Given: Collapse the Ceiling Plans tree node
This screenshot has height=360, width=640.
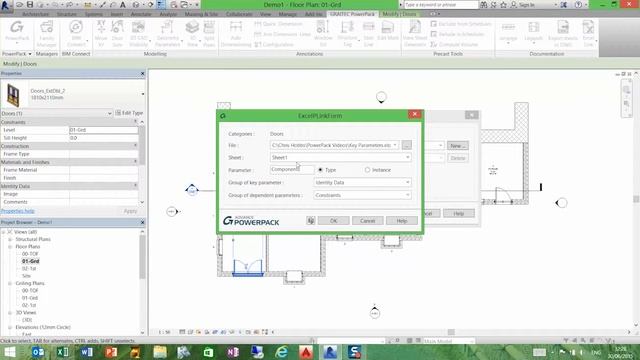Looking at the screenshot, I should point(10,283).
